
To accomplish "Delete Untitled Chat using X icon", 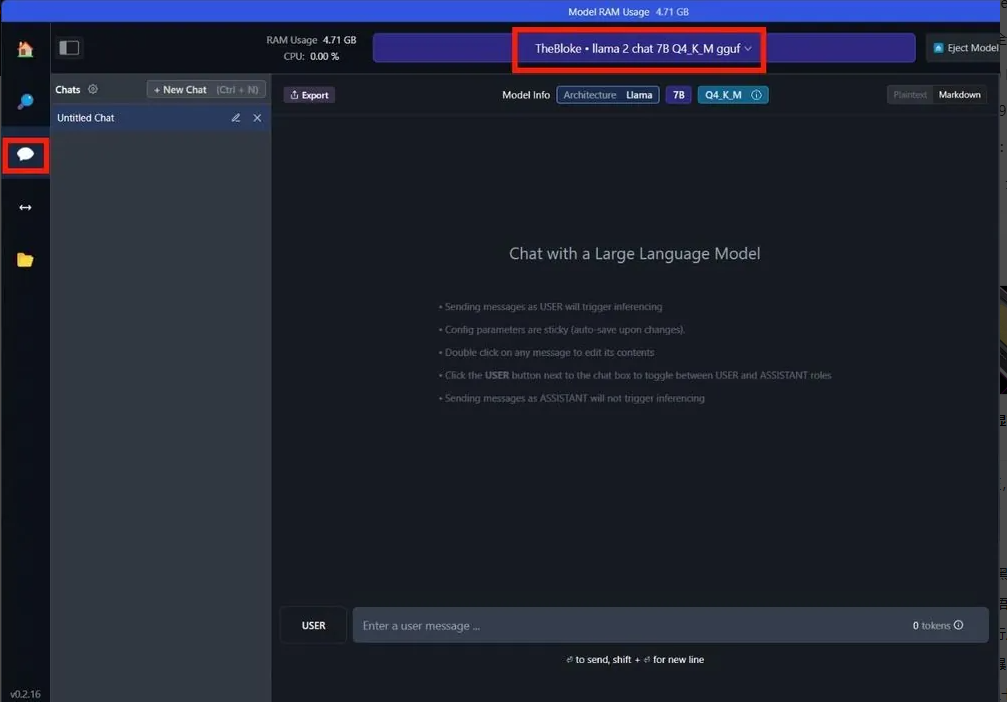I will click(257, 118).
